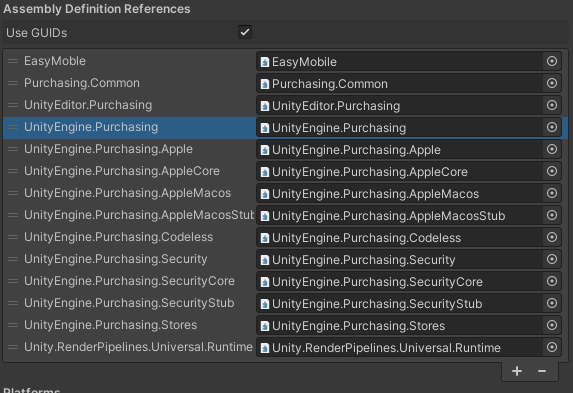573x393 pixels.
Task: Select the UnityEngine.Purchasing.SecurityStub row label
Action: [129, 303]
